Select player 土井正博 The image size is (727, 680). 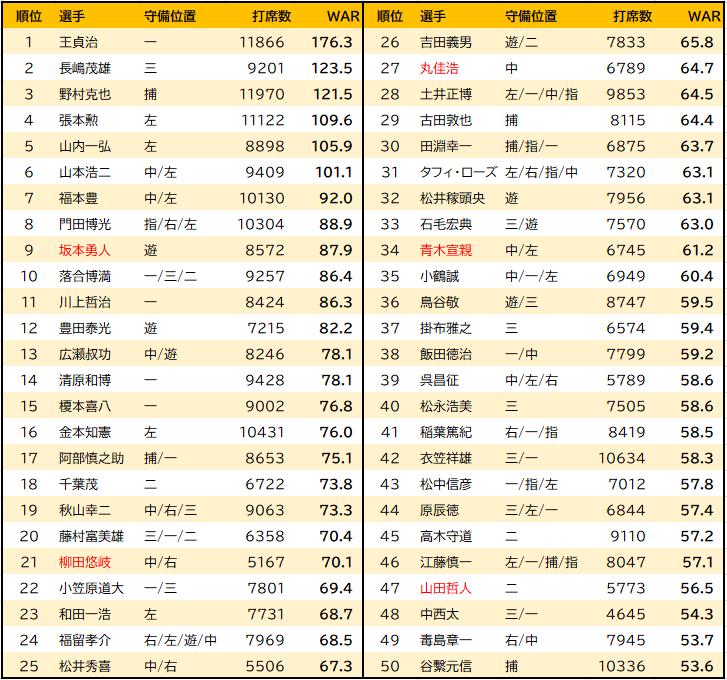coord(446,94)
